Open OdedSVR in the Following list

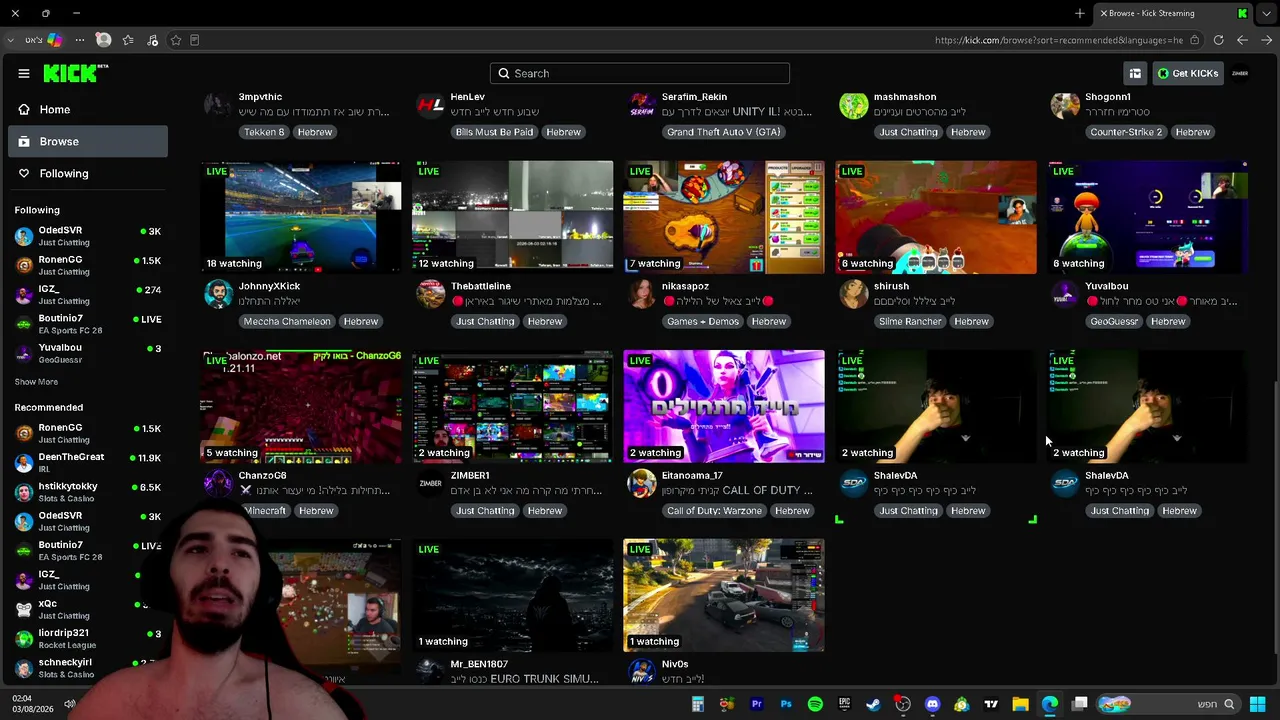[x=88, y=236]
